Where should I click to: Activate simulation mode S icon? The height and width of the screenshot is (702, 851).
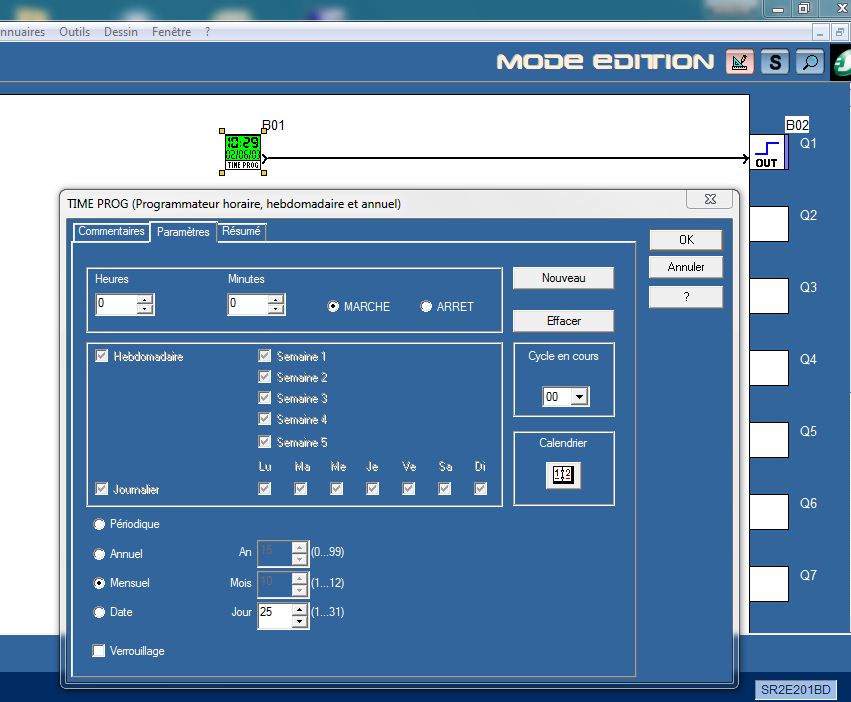(x=775, y=62)
